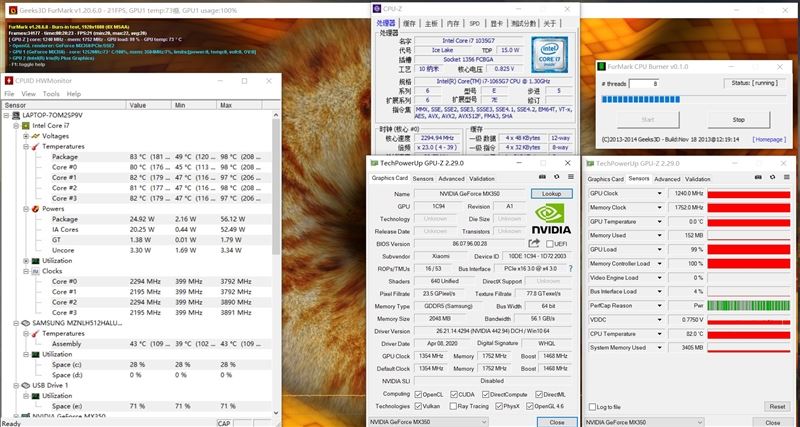Click Stop in FurMark CPU Burner
This screenshot has width=800, height=427.
[738, 119]
